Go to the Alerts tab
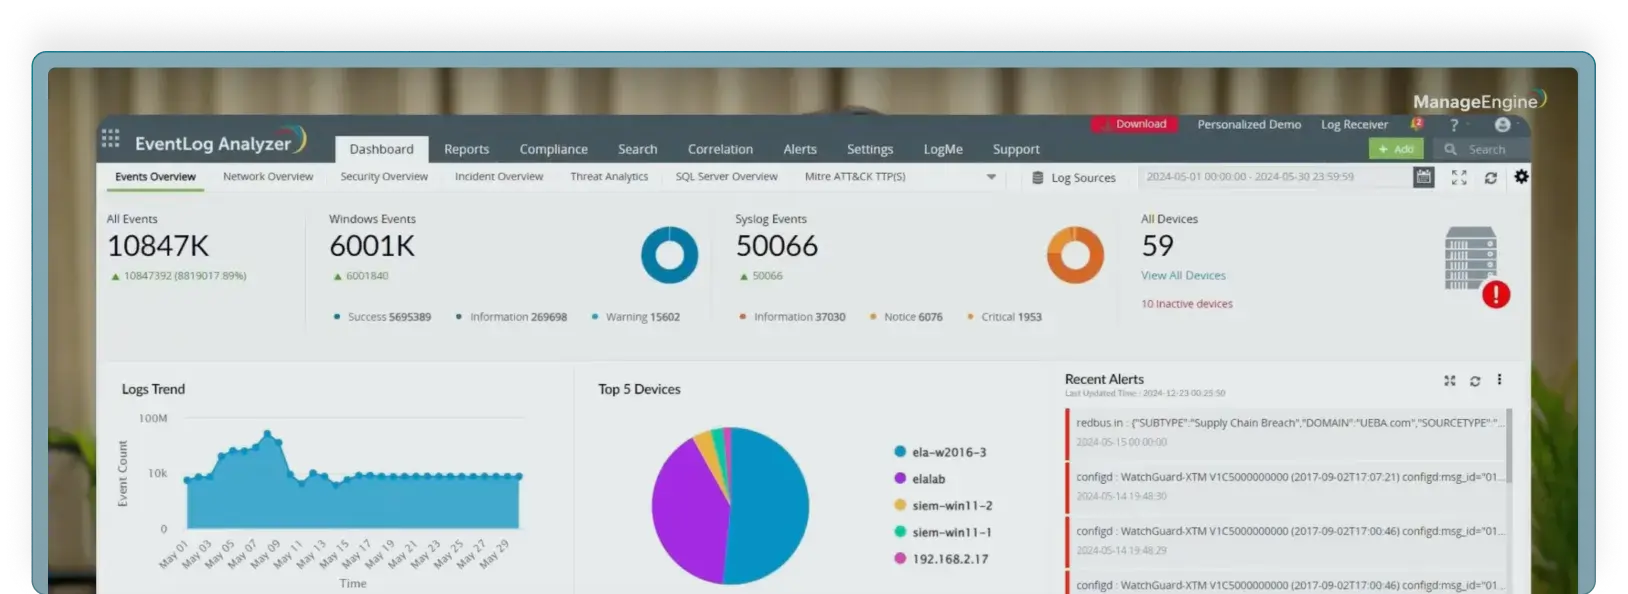This screenshot has width=1628, height=594. click(799, 149)
